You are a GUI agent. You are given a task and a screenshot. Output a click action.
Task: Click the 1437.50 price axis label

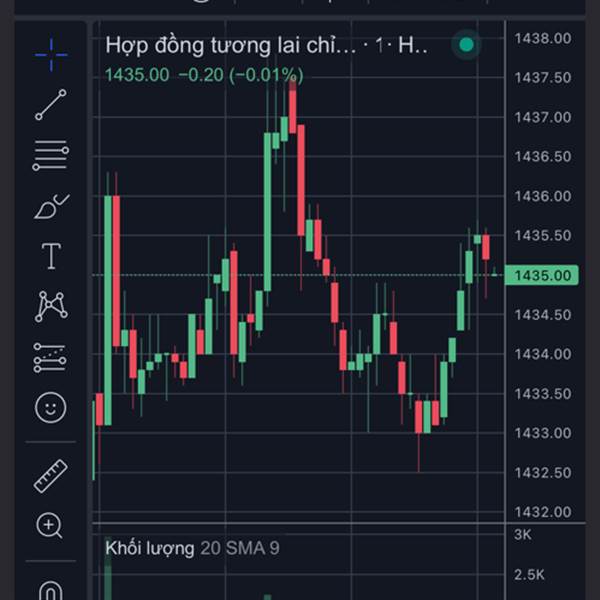click(543, 78)
